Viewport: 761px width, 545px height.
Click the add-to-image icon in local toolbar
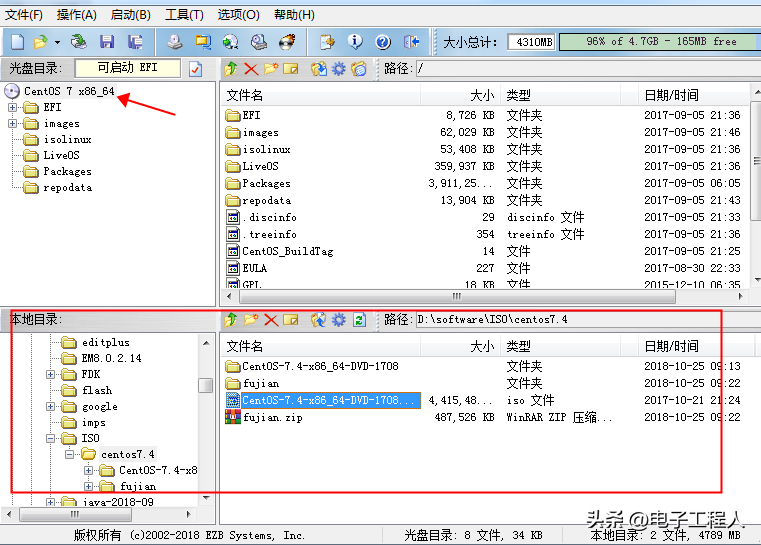pos(319,320)
